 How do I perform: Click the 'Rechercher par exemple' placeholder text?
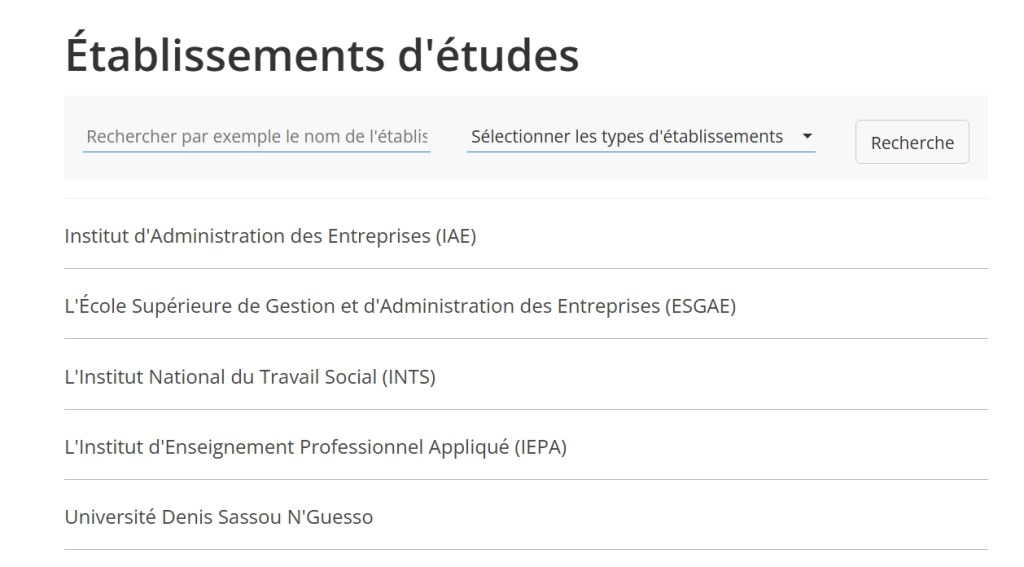[256, 137]
